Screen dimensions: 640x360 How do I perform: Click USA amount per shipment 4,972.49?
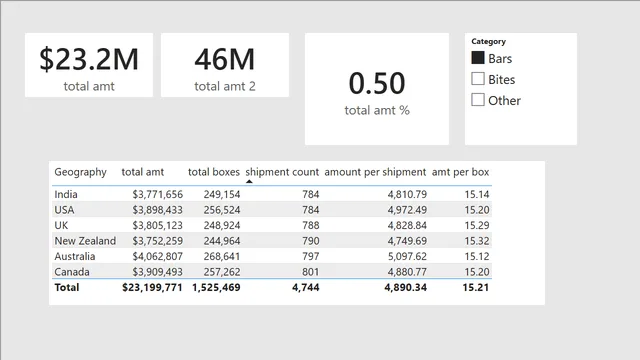coord(407,210)
